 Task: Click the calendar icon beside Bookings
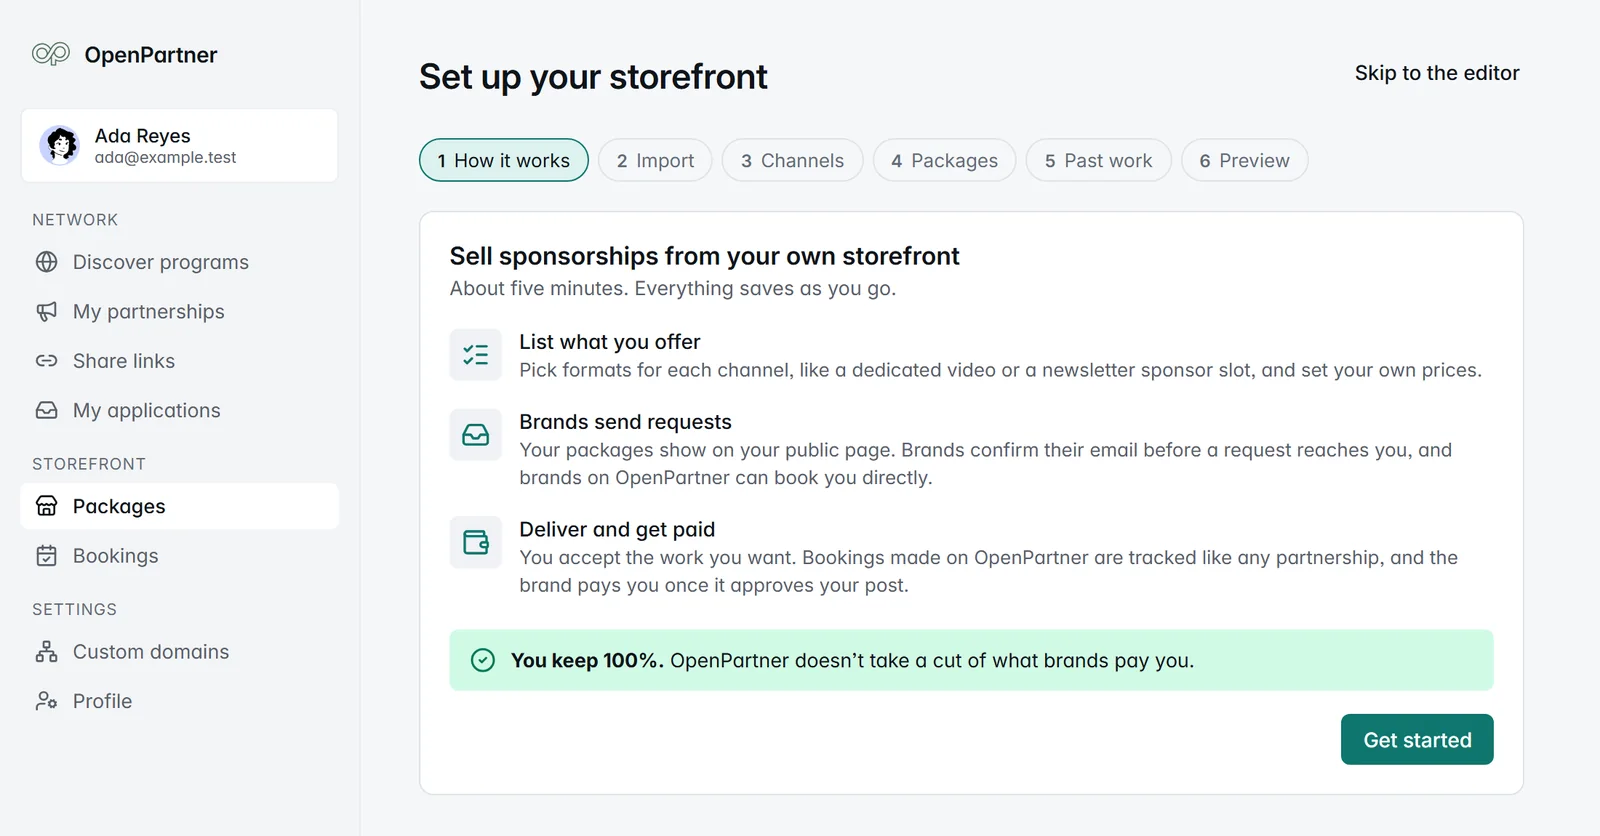[x=47, y=556]
